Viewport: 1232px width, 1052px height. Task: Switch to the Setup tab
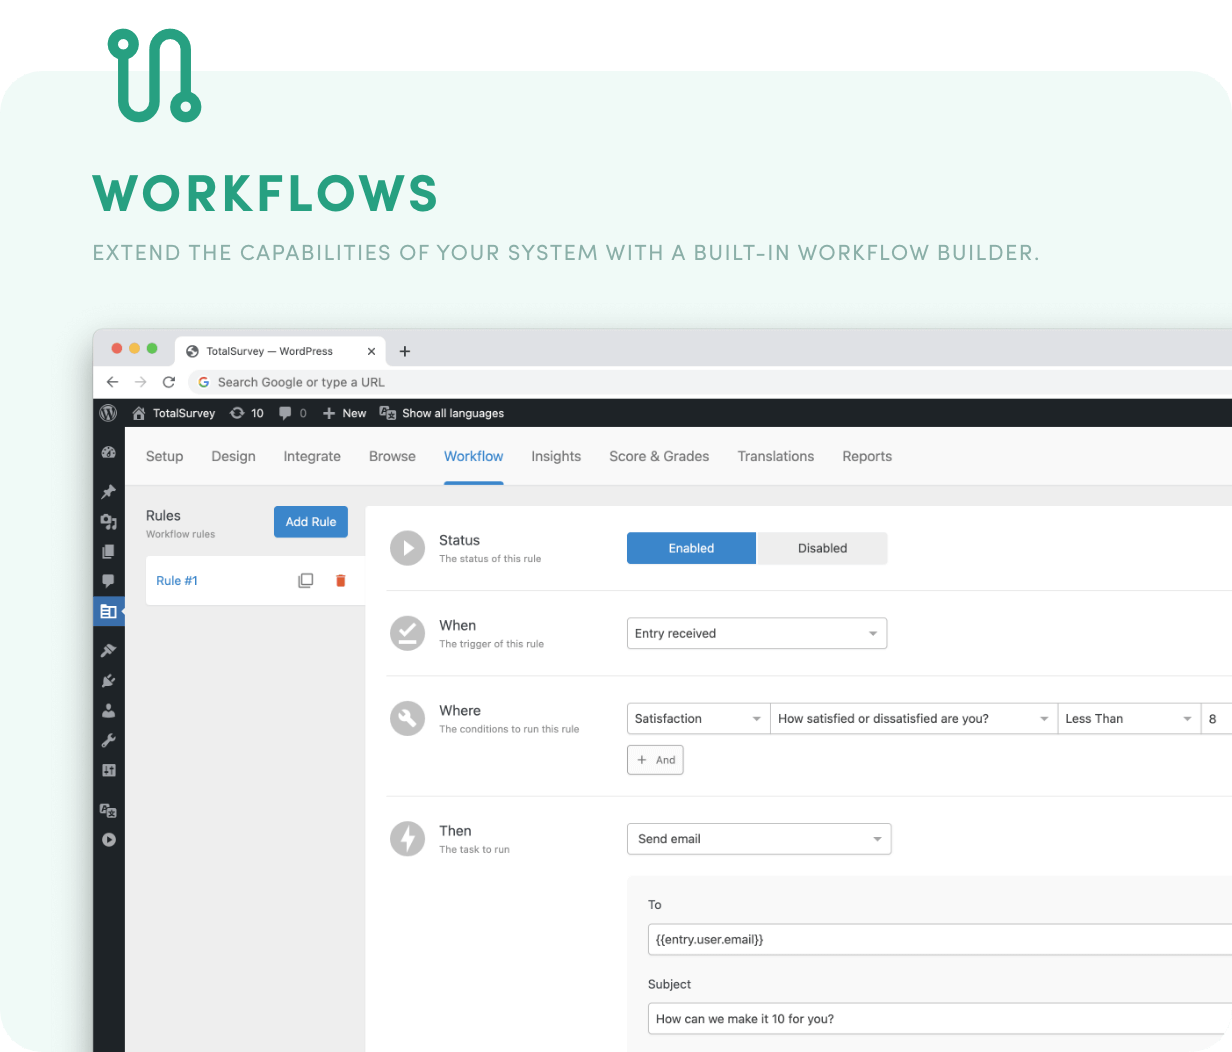pos(165,456)
